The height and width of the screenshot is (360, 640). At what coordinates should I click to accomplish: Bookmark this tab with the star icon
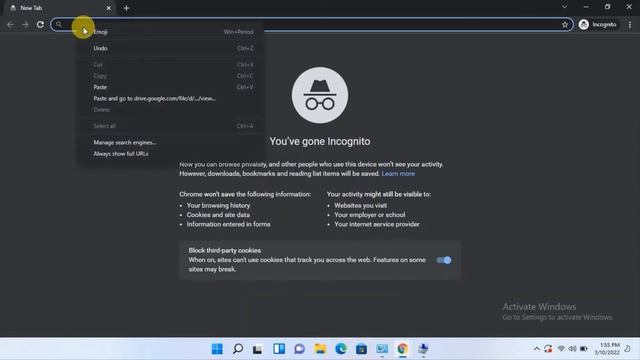(565, 25)
